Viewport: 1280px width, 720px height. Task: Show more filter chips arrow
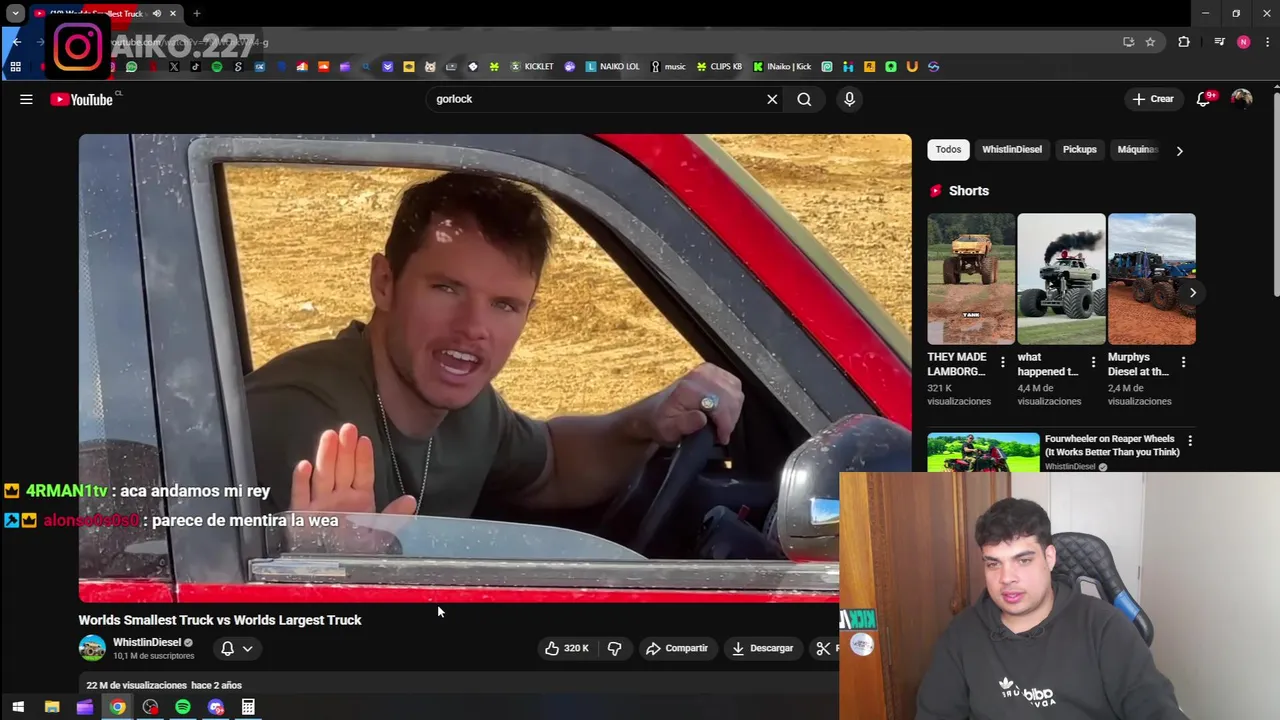1179,151
